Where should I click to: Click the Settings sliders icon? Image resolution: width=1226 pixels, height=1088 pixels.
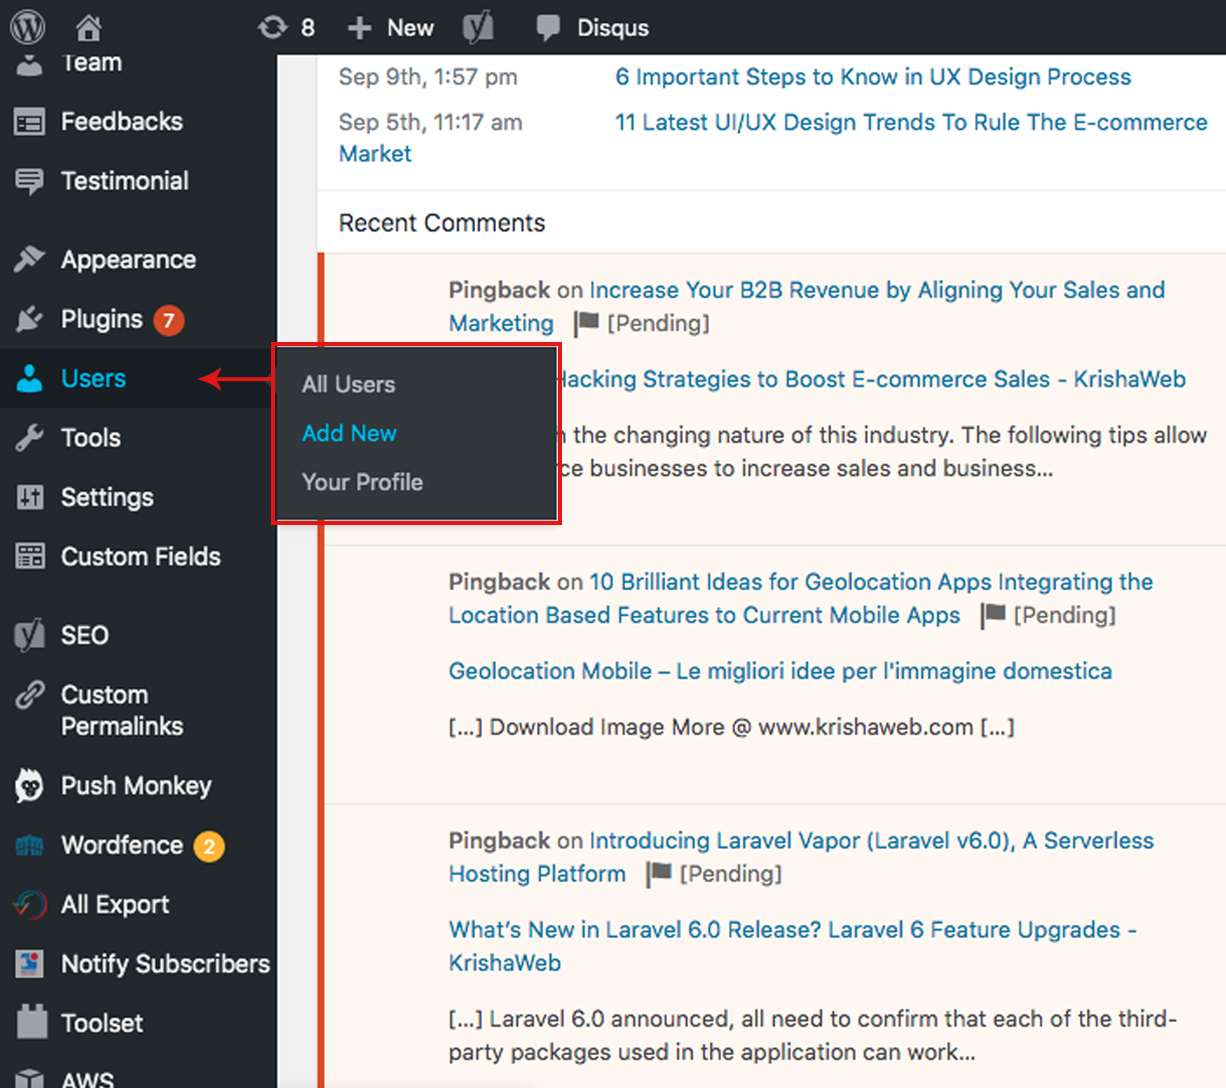30,497
